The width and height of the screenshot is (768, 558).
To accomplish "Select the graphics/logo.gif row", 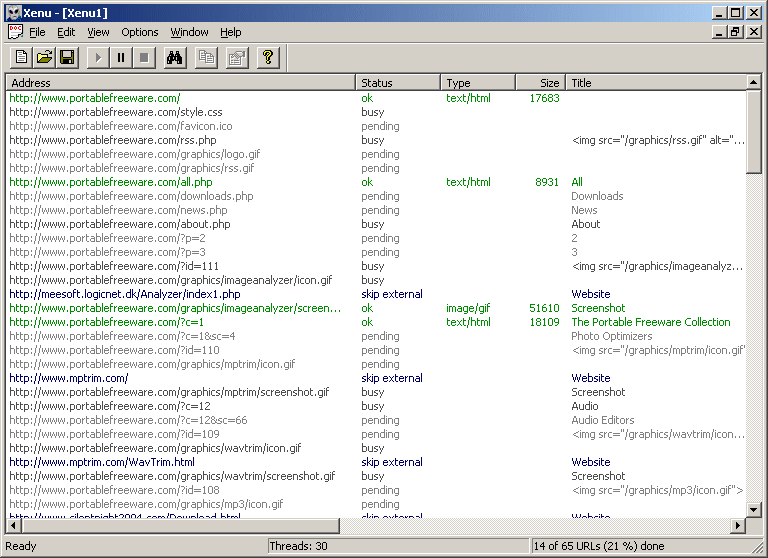I will (x=376, y=154).
